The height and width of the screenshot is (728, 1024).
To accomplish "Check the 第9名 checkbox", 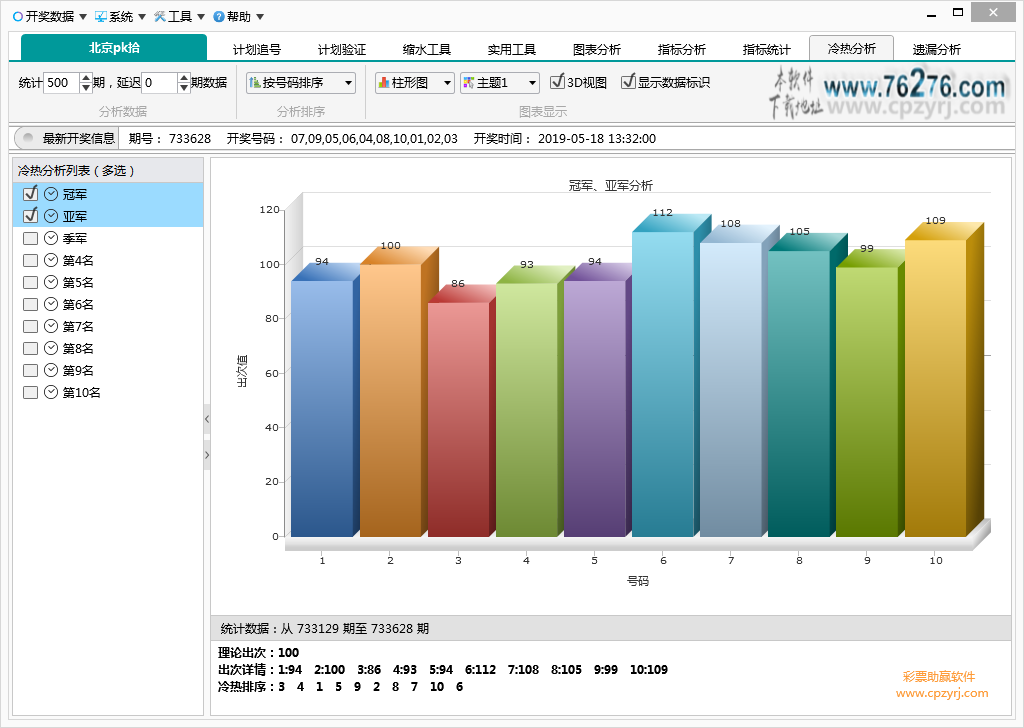I will tap(30, 370).
